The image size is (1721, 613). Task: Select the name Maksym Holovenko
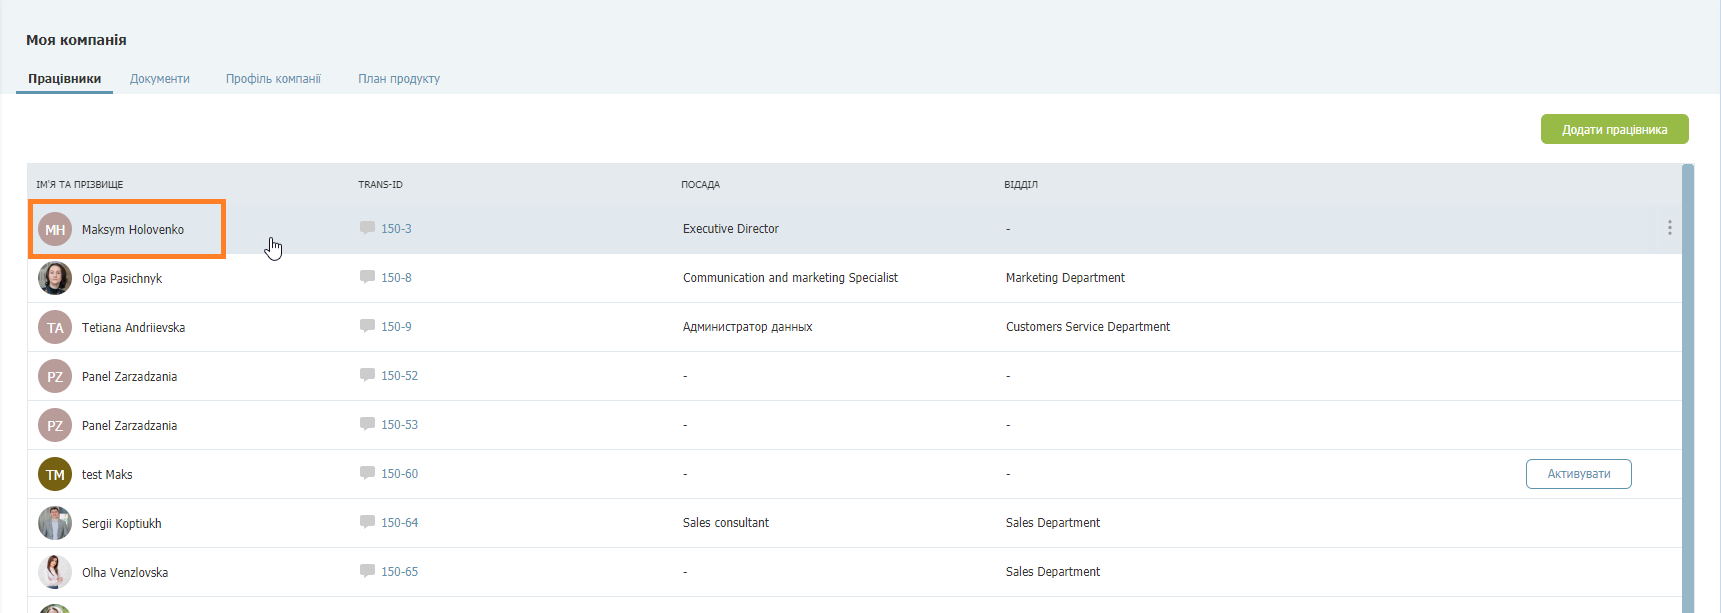coord(133,230)
